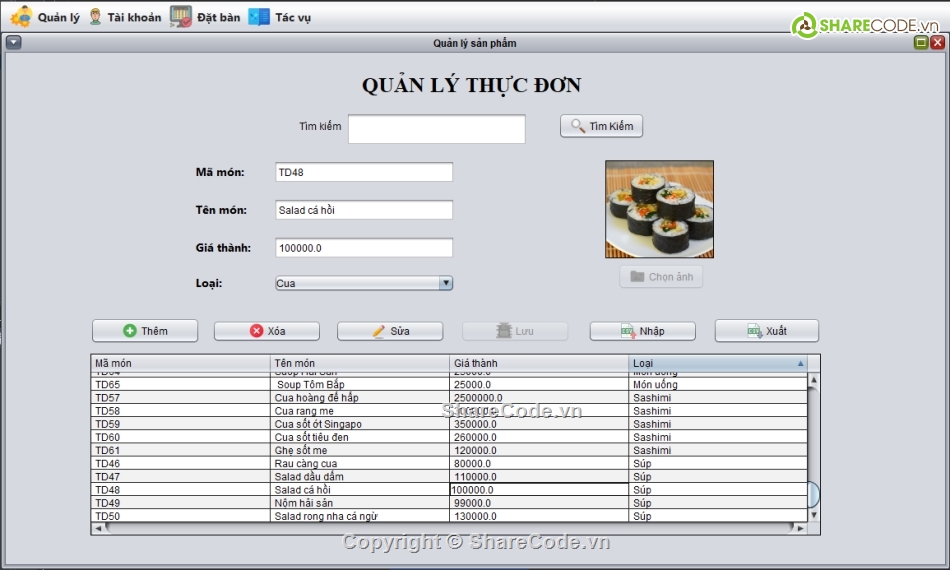Select row Cua sốt ớt Singapo

click(x=449, y=424)
